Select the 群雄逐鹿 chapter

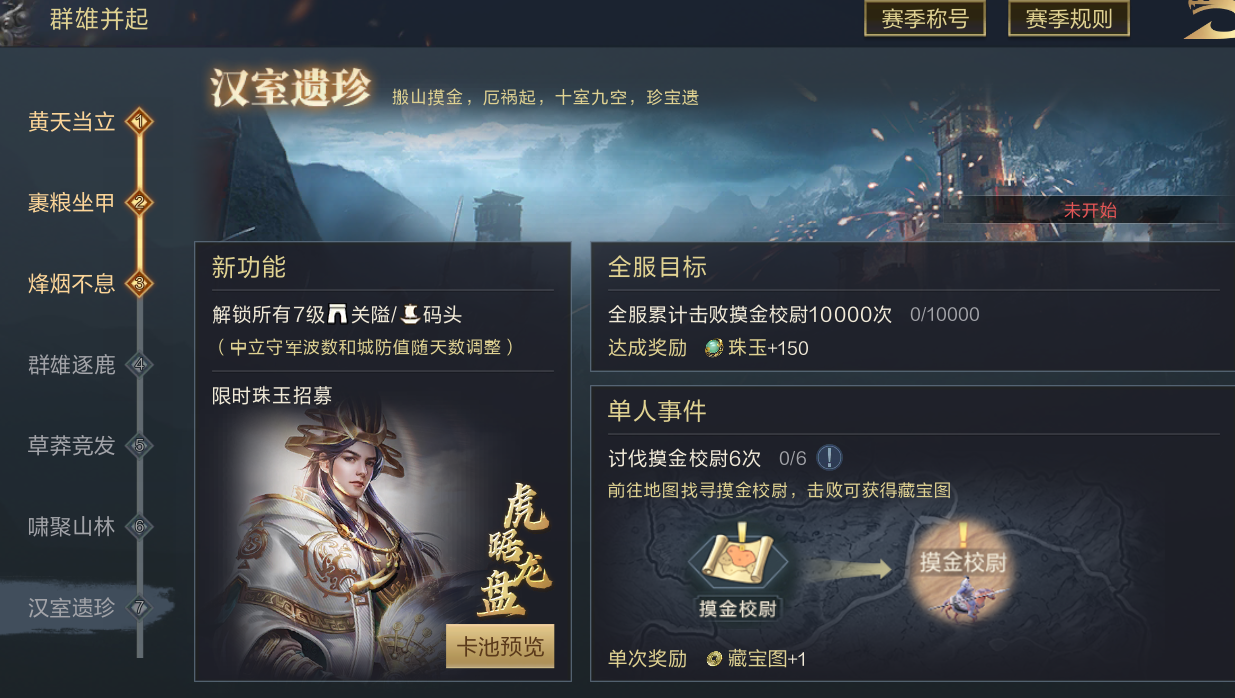click(x=72, y=365)
